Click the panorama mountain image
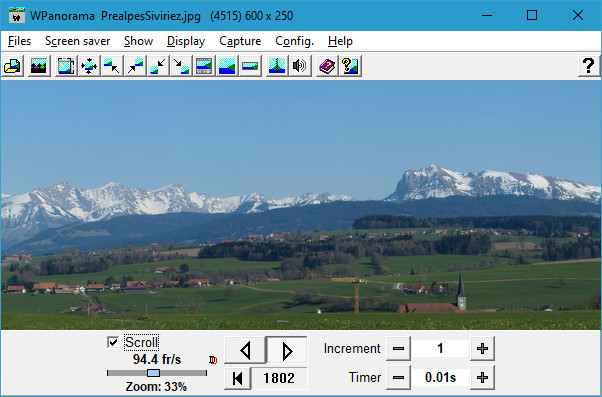This screenshot has height=397, width=602. click(x=301, y=205)
